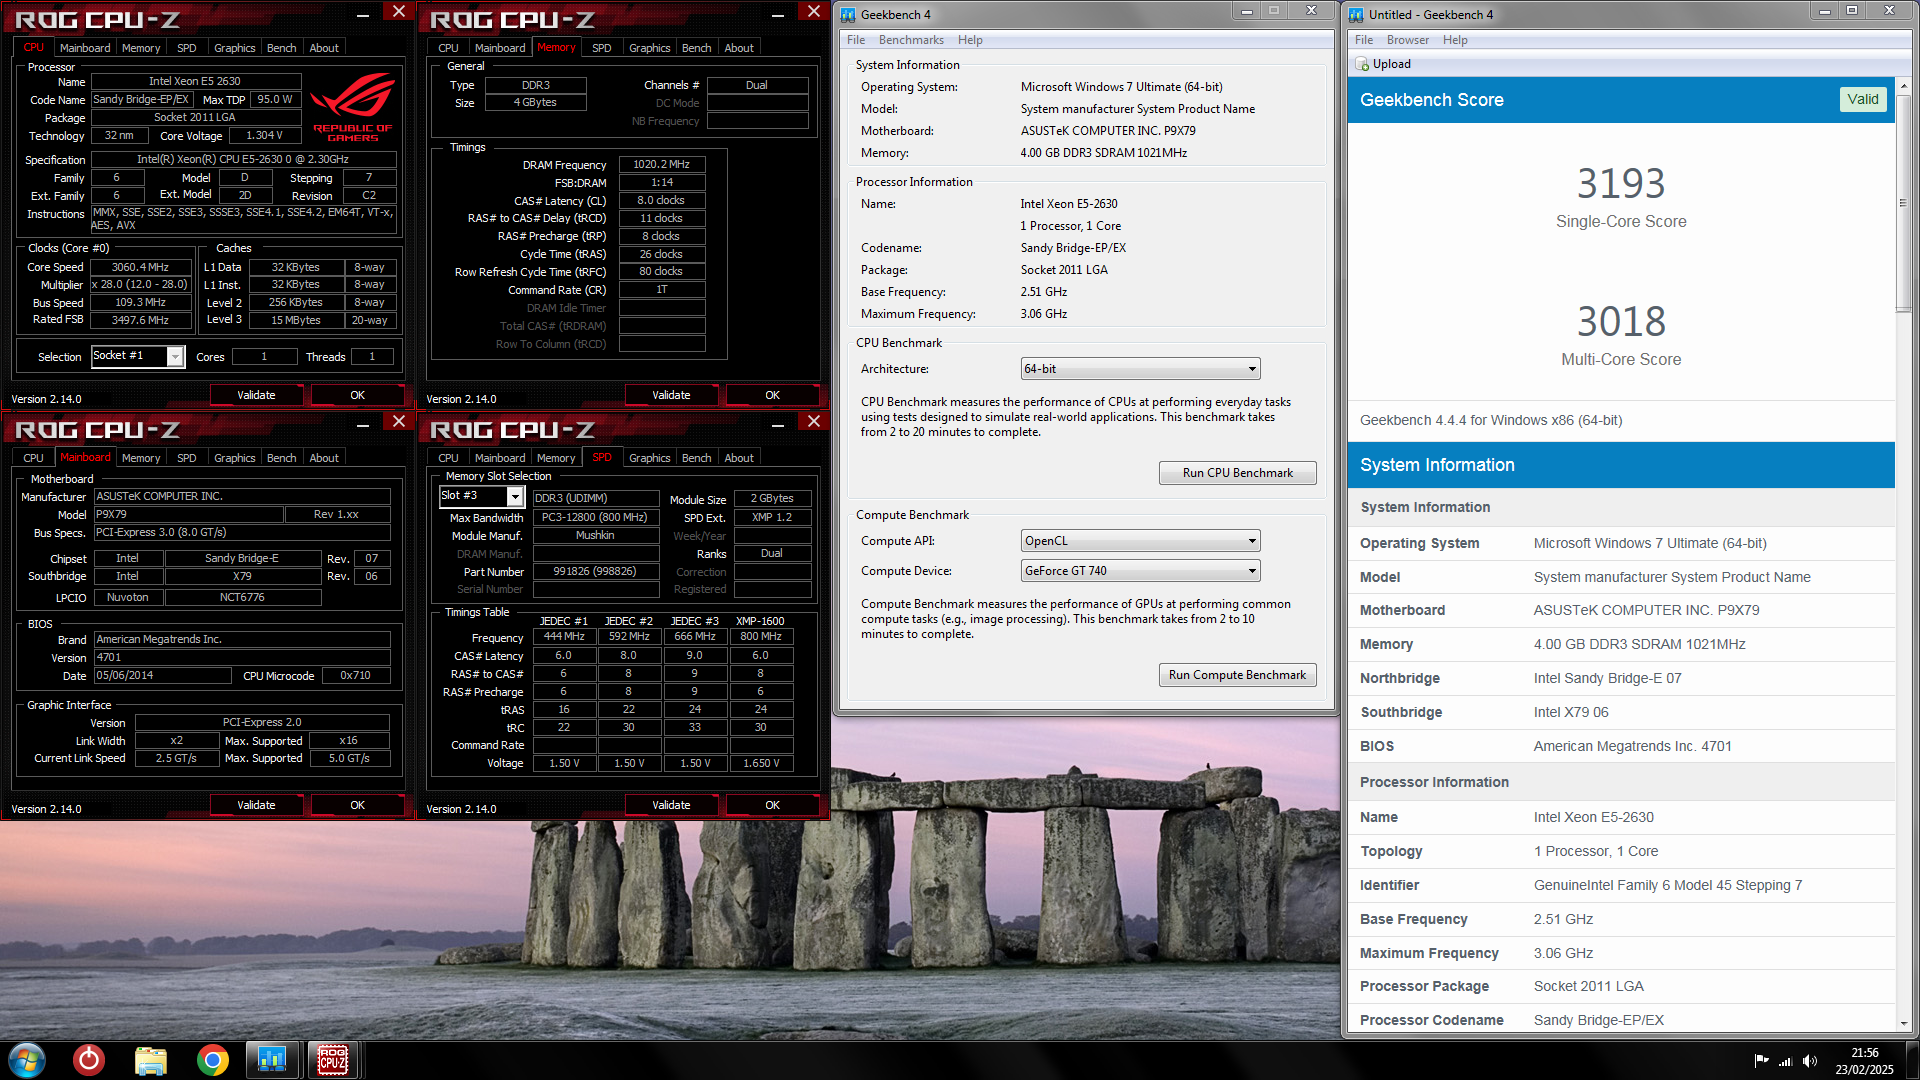This screenshot has height=1080, width=1920.
Task: Click the red power icon in taskbar
Action: tap(89, 1060)
